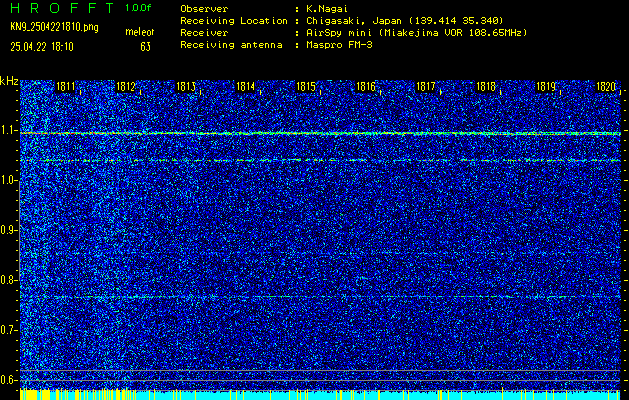Click the 1.1 frequency axis label
The height and width of the screenshot is (400, 629).
pos(8,131)
